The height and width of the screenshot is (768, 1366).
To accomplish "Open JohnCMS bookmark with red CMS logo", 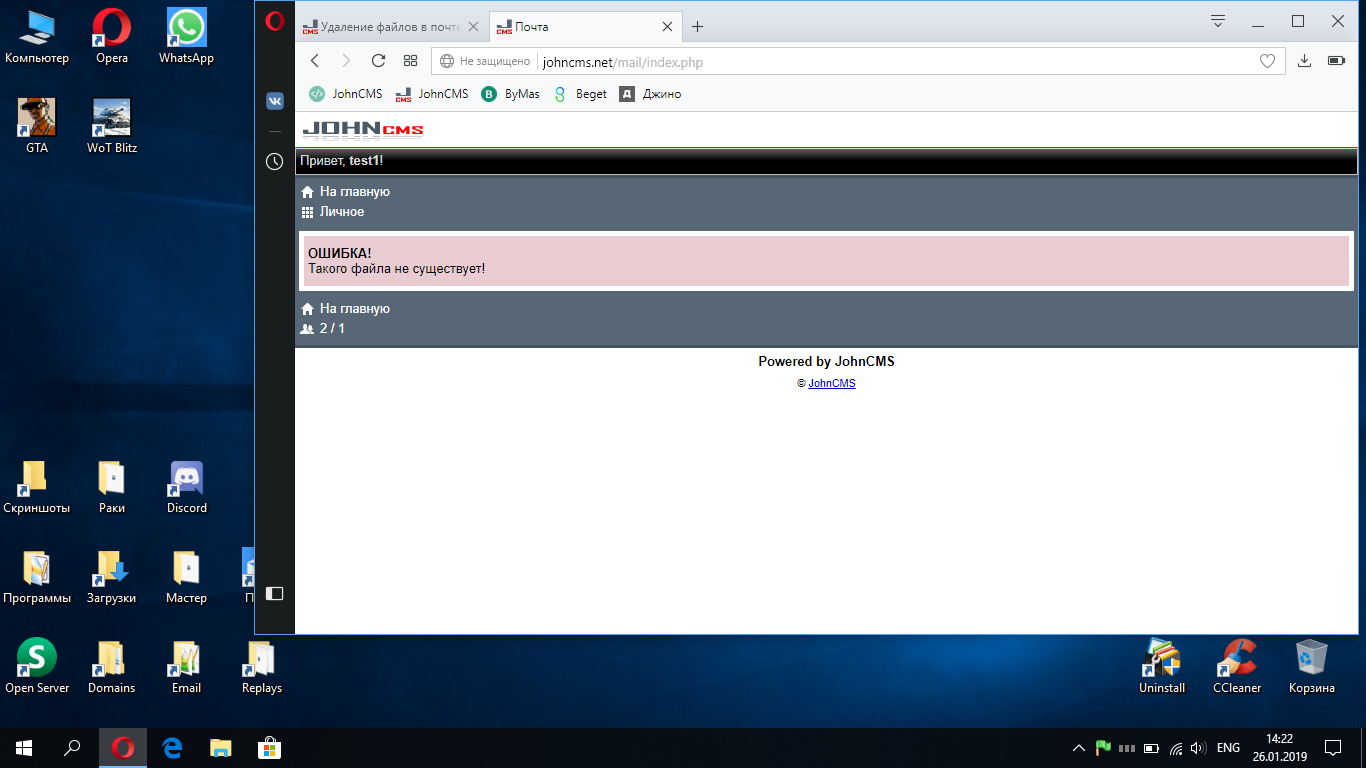I will (x=431, y=94).
